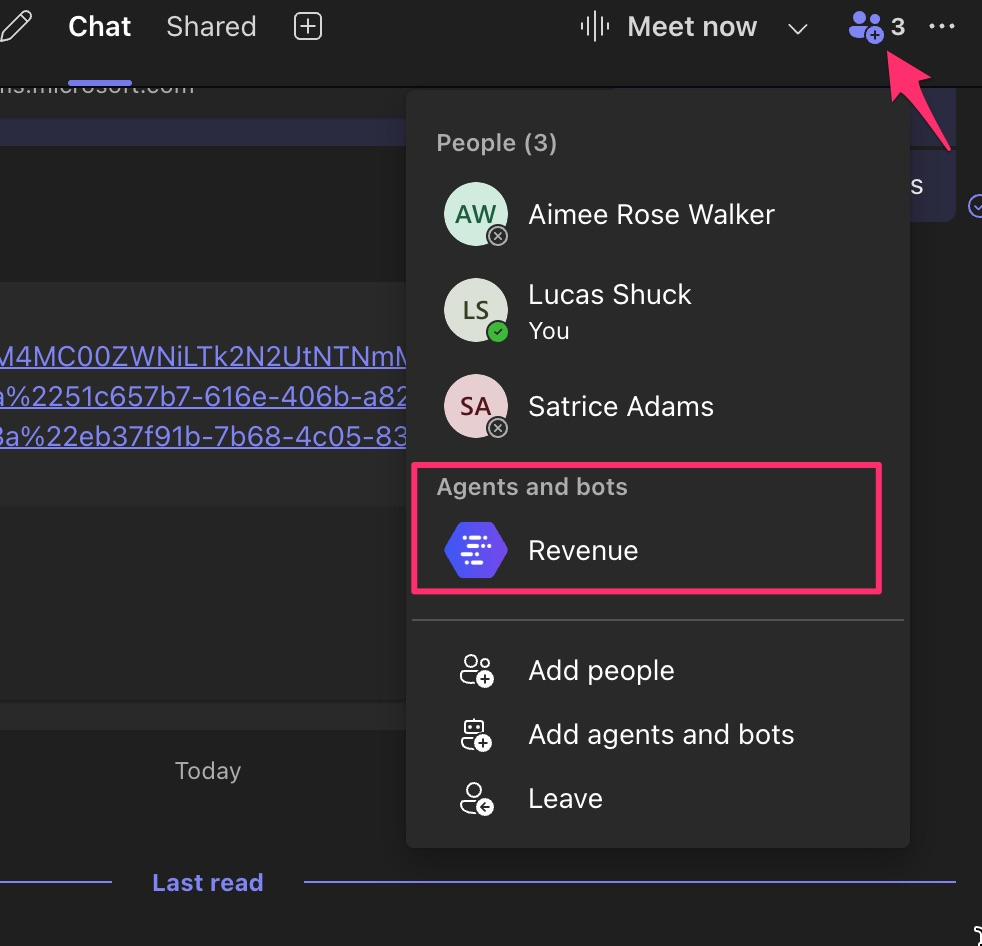Viewport: 982px width, 946px height.
Task: Choose Add agents and bots option
Action: point(661,735)
